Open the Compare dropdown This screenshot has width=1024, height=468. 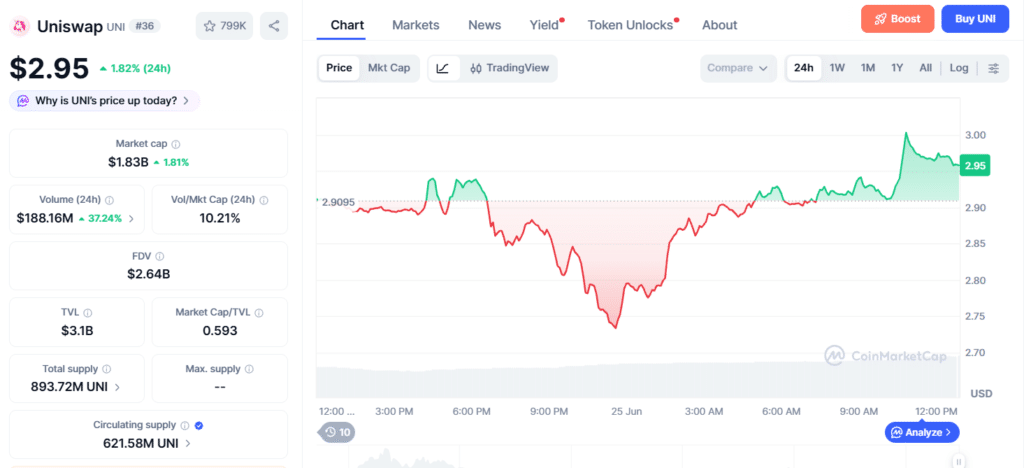(x=738, y=68)
